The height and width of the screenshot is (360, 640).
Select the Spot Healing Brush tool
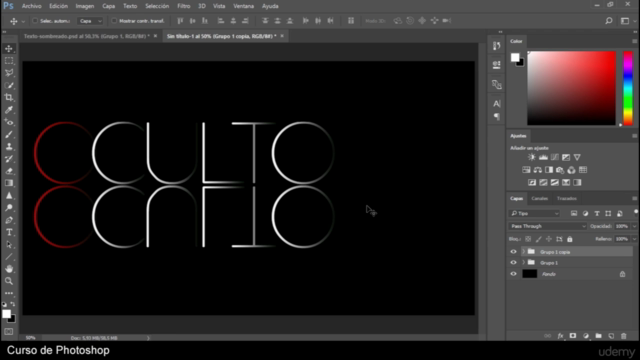9,122
